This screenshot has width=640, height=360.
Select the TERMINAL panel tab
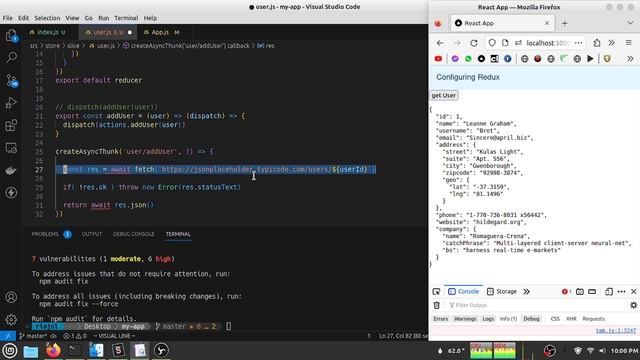click(178, 234)
